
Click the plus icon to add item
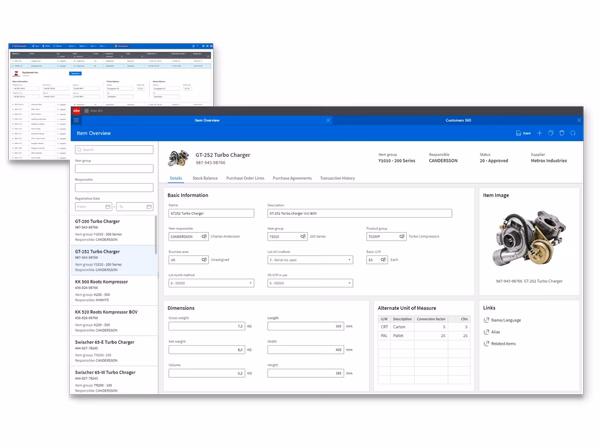(x=539, y=133)
